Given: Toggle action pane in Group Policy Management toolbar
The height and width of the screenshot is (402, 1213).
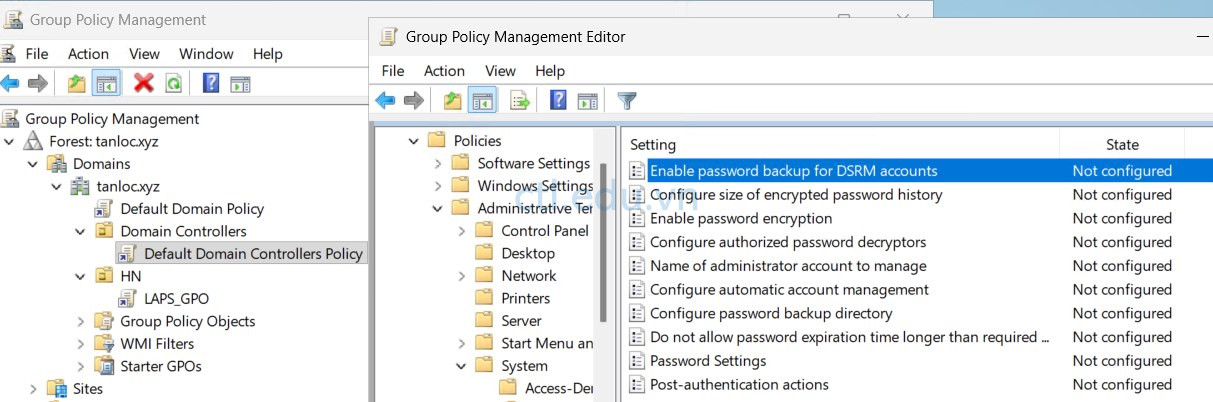Looking at the screenshot, I should click(x=239, y=83).
